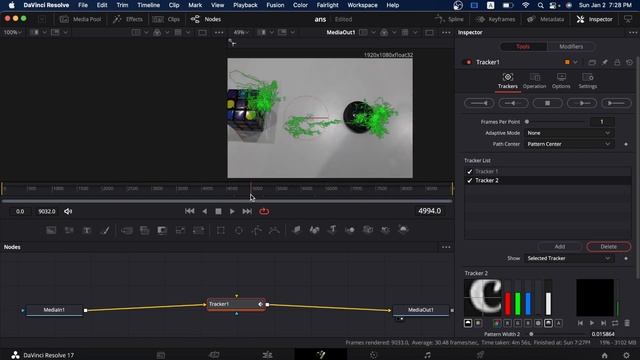Add an Ellipse mask from the toolbar
The width and height of the screenshot is (640, 360).
pyautogui.click(x=239, y=230)
